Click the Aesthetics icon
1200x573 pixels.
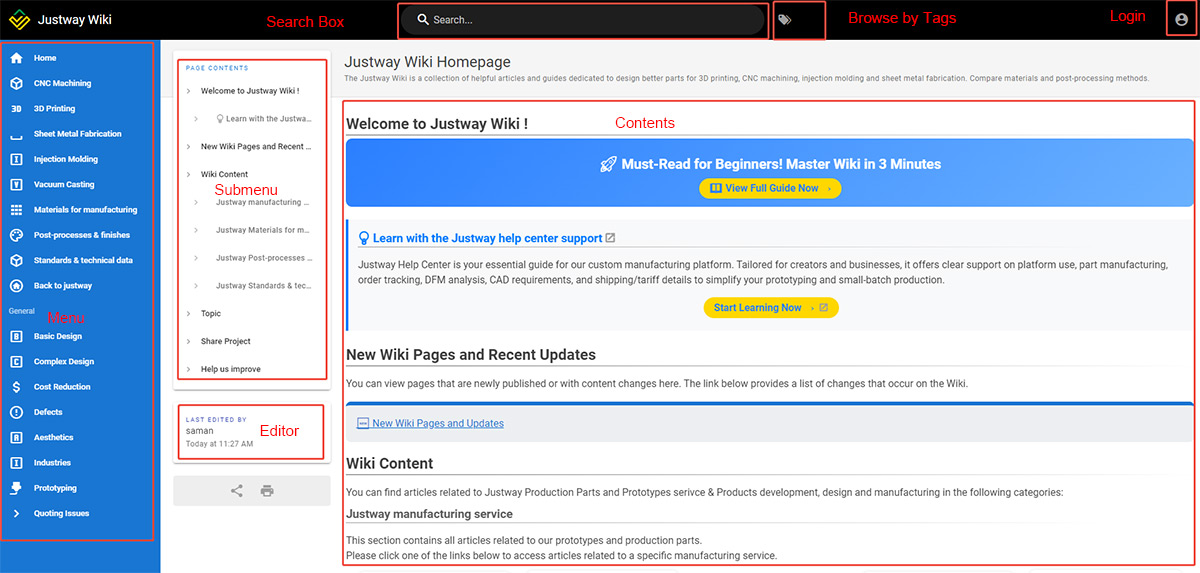tap(16, 437)
